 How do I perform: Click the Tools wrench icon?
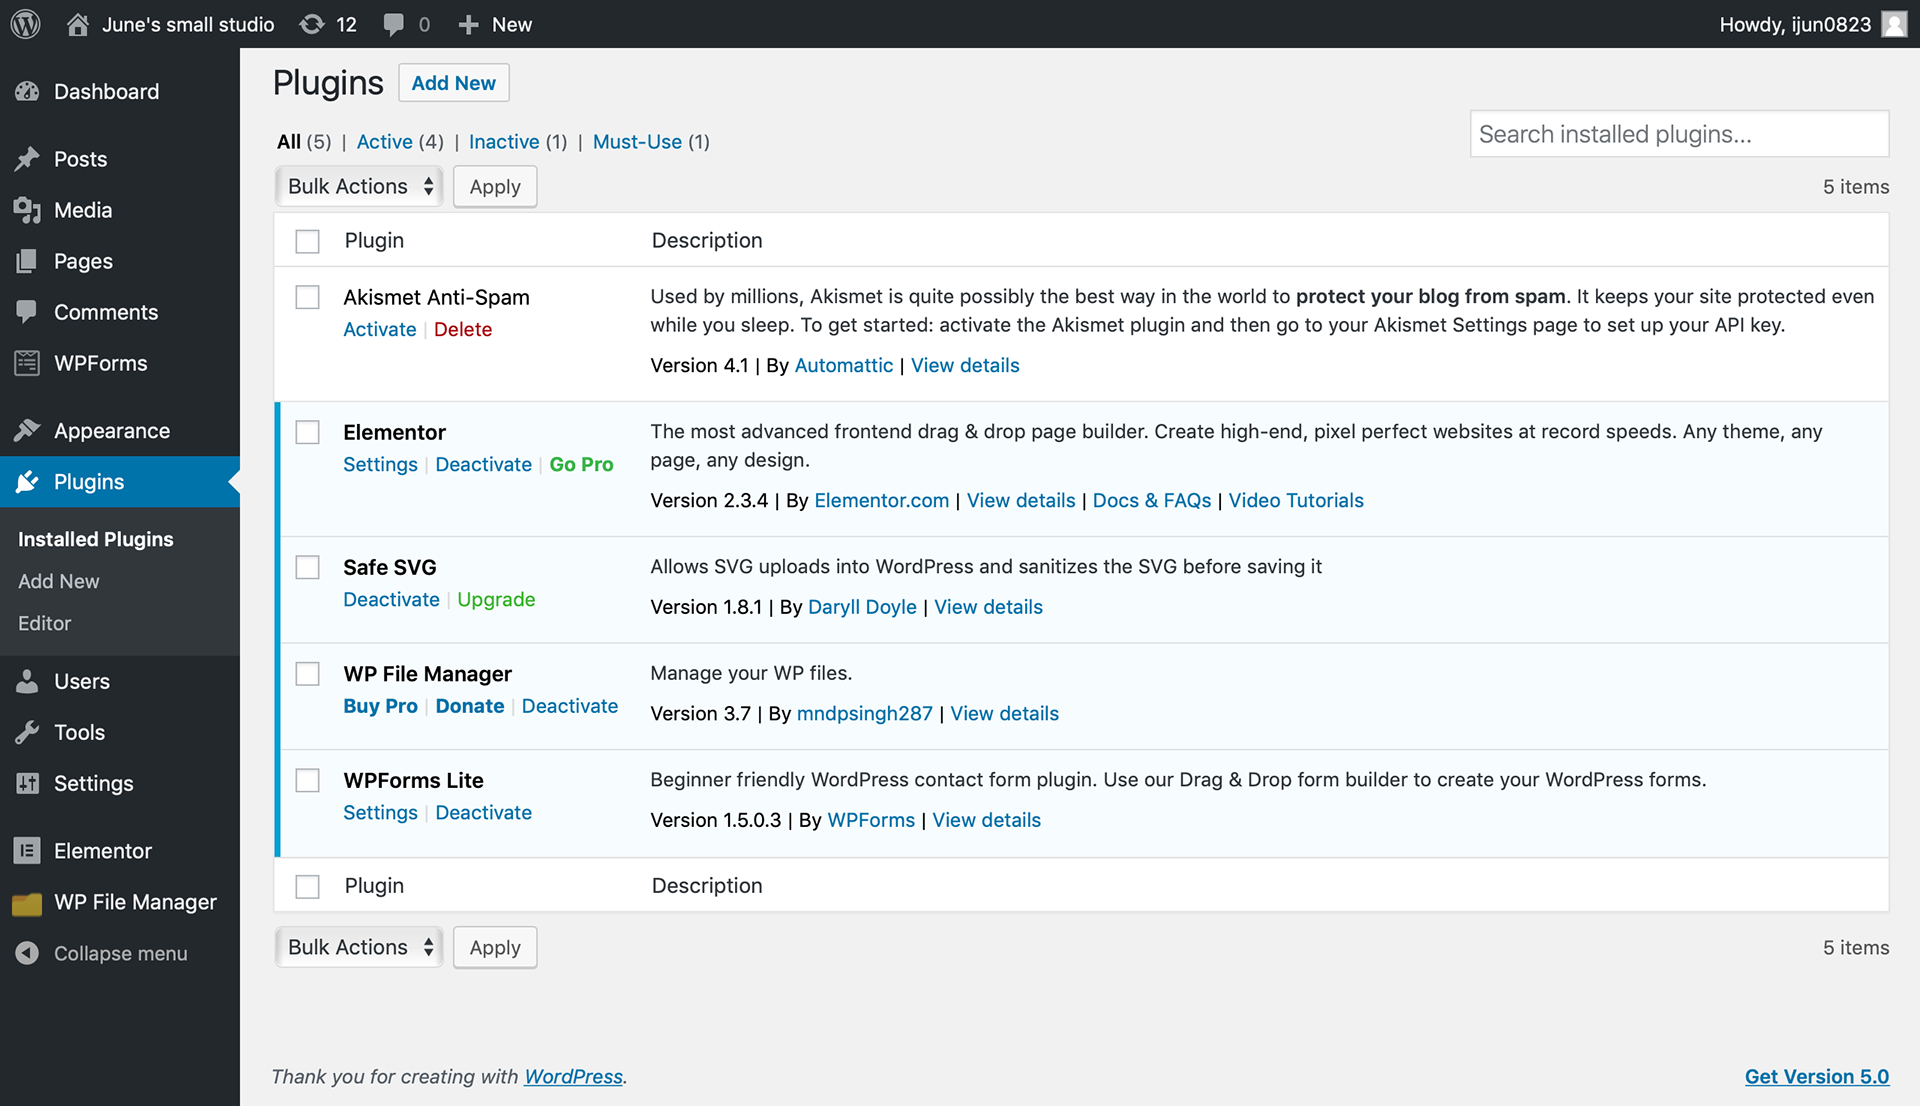tap(27, 733)
